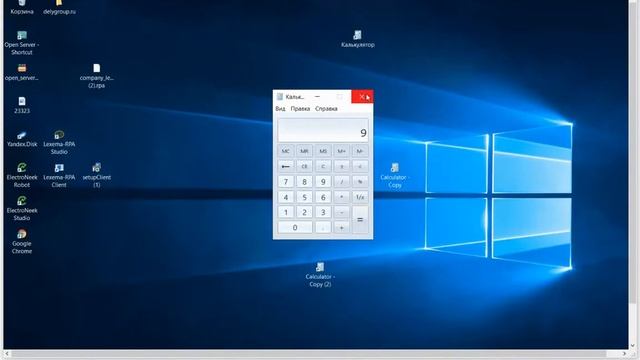Click the left arrow of horizontal scrollbar
Image resolution: width=640 pixels, height=360 pixels.
(7, 353)
